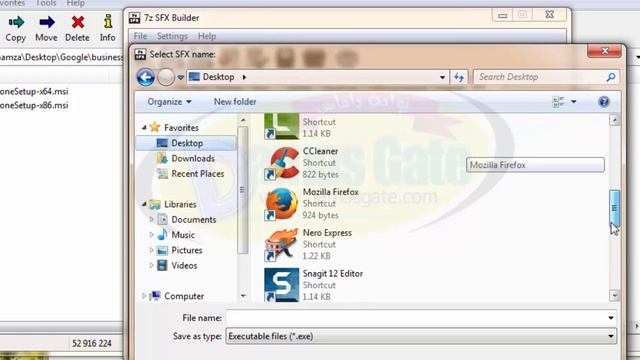This screenshot has width=640, height=360.
Task: Go back with the blue Back arrow
Action: [146, 77]
